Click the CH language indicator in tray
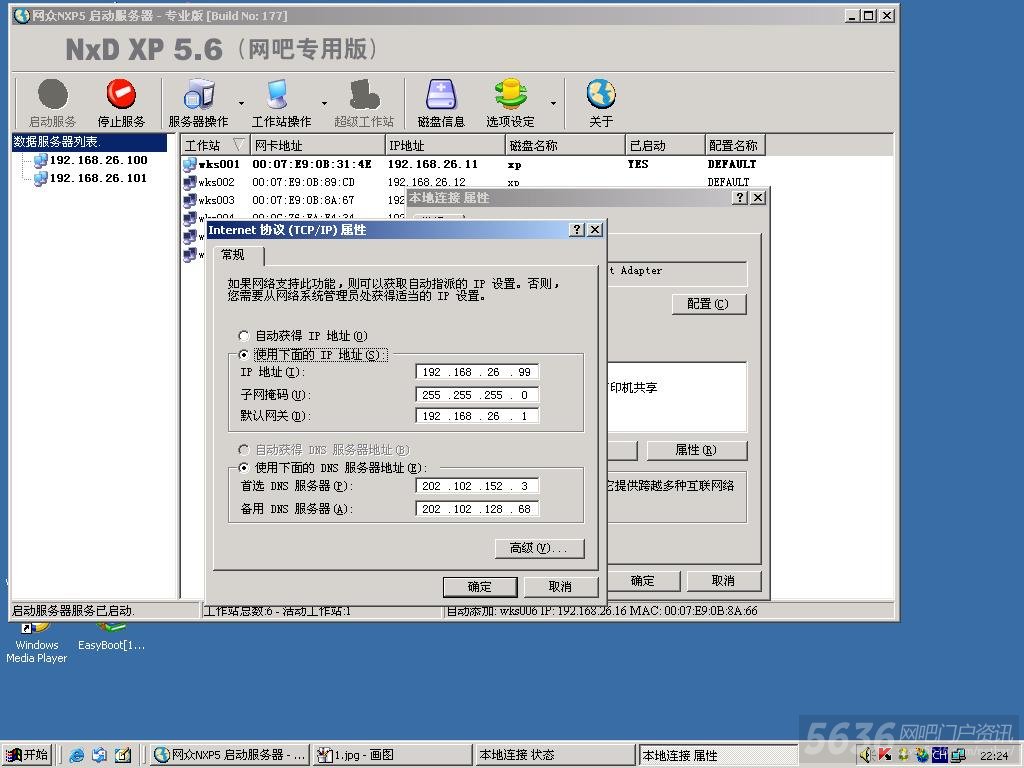 [x=939, y=755]
